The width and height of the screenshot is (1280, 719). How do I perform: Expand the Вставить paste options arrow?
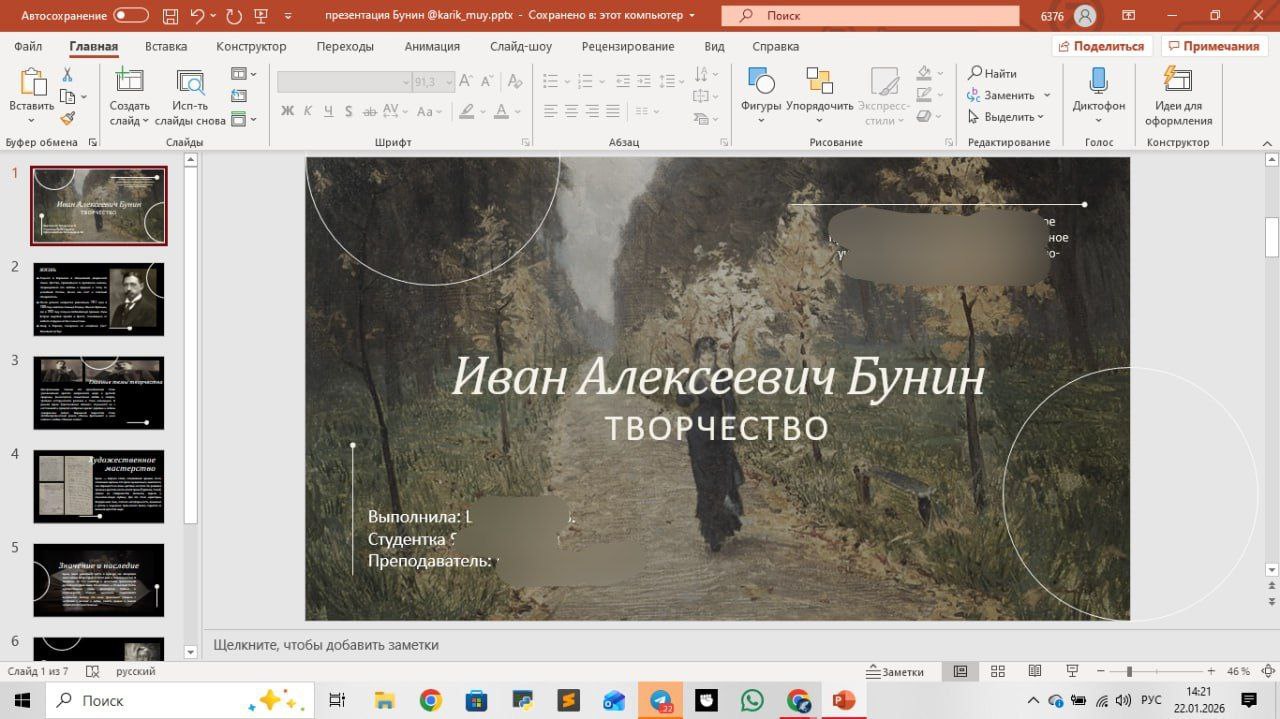pos(32,121)
